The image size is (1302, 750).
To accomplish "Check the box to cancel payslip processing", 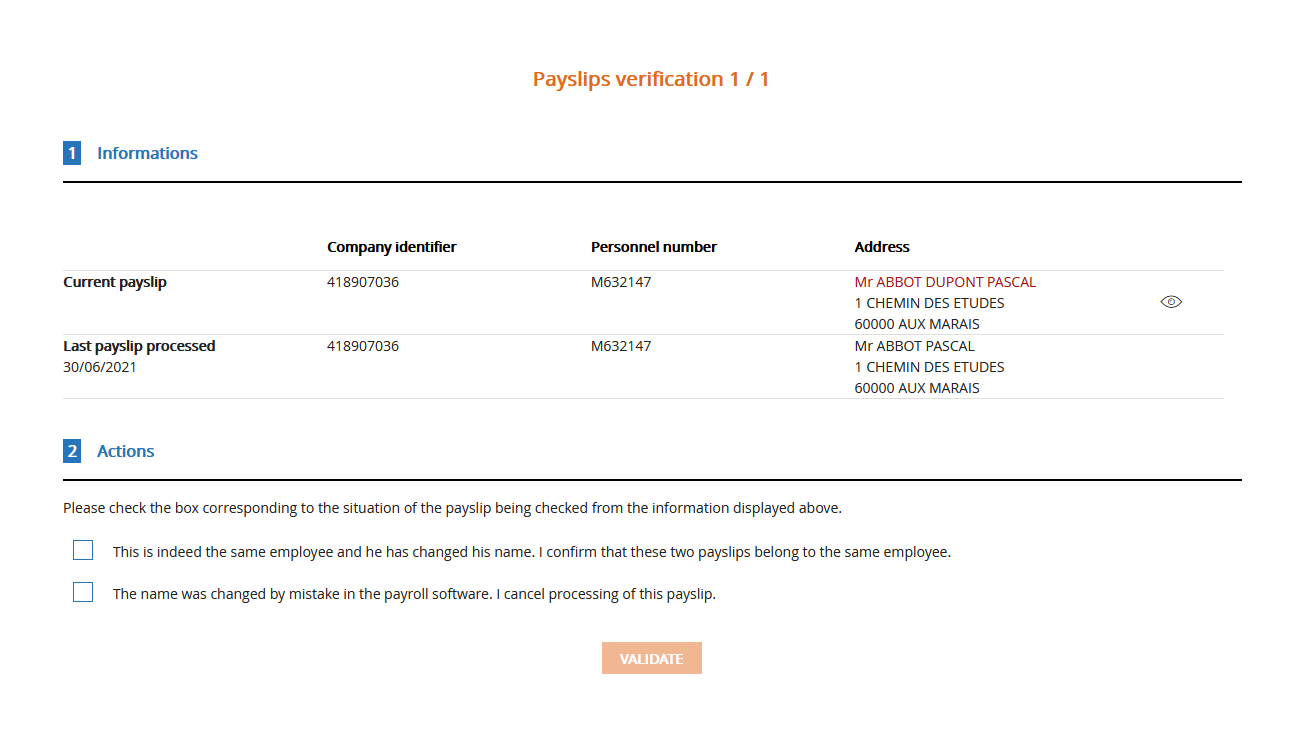I will click(x=82, y=591).
